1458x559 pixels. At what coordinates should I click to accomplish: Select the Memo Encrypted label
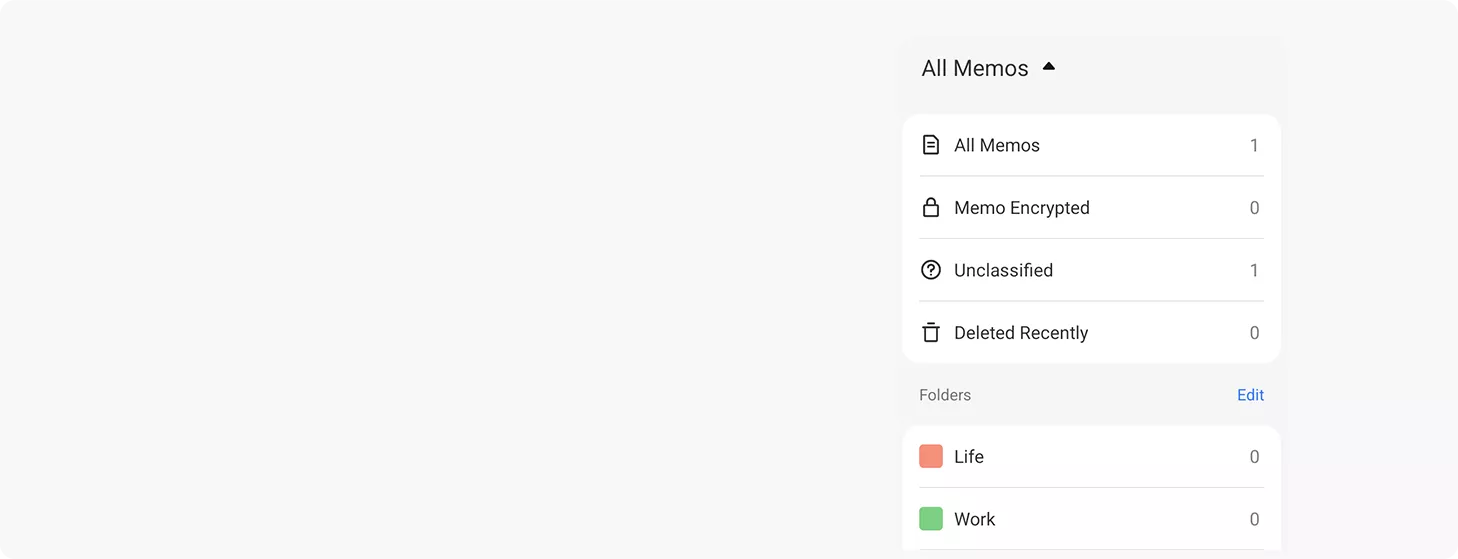[1021, 208]
